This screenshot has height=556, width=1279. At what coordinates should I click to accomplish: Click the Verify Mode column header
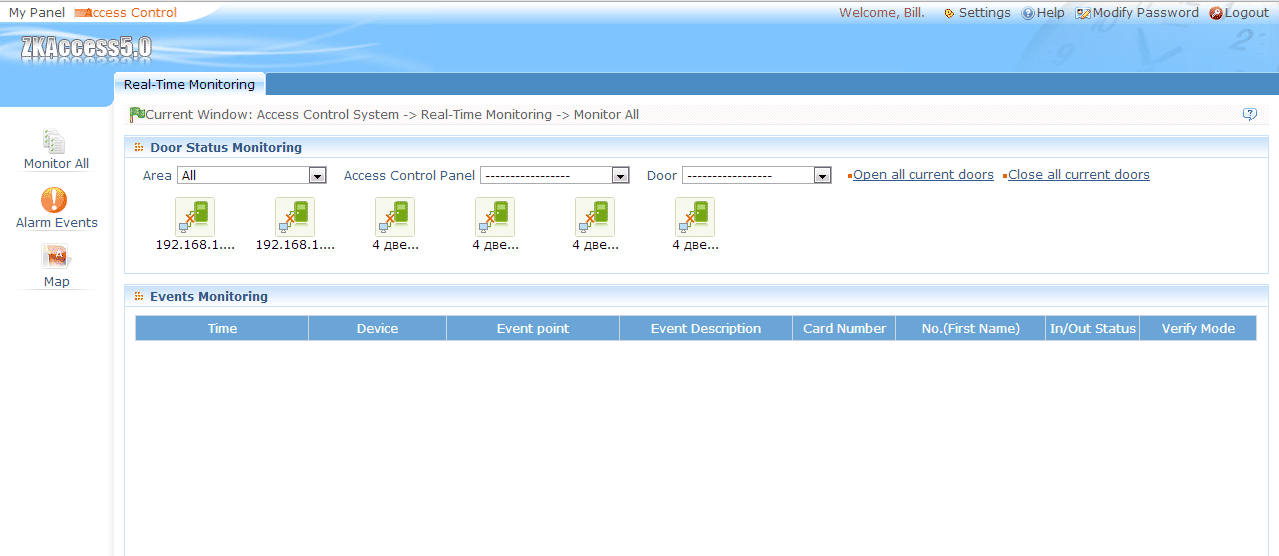(x=1198, y=328)
